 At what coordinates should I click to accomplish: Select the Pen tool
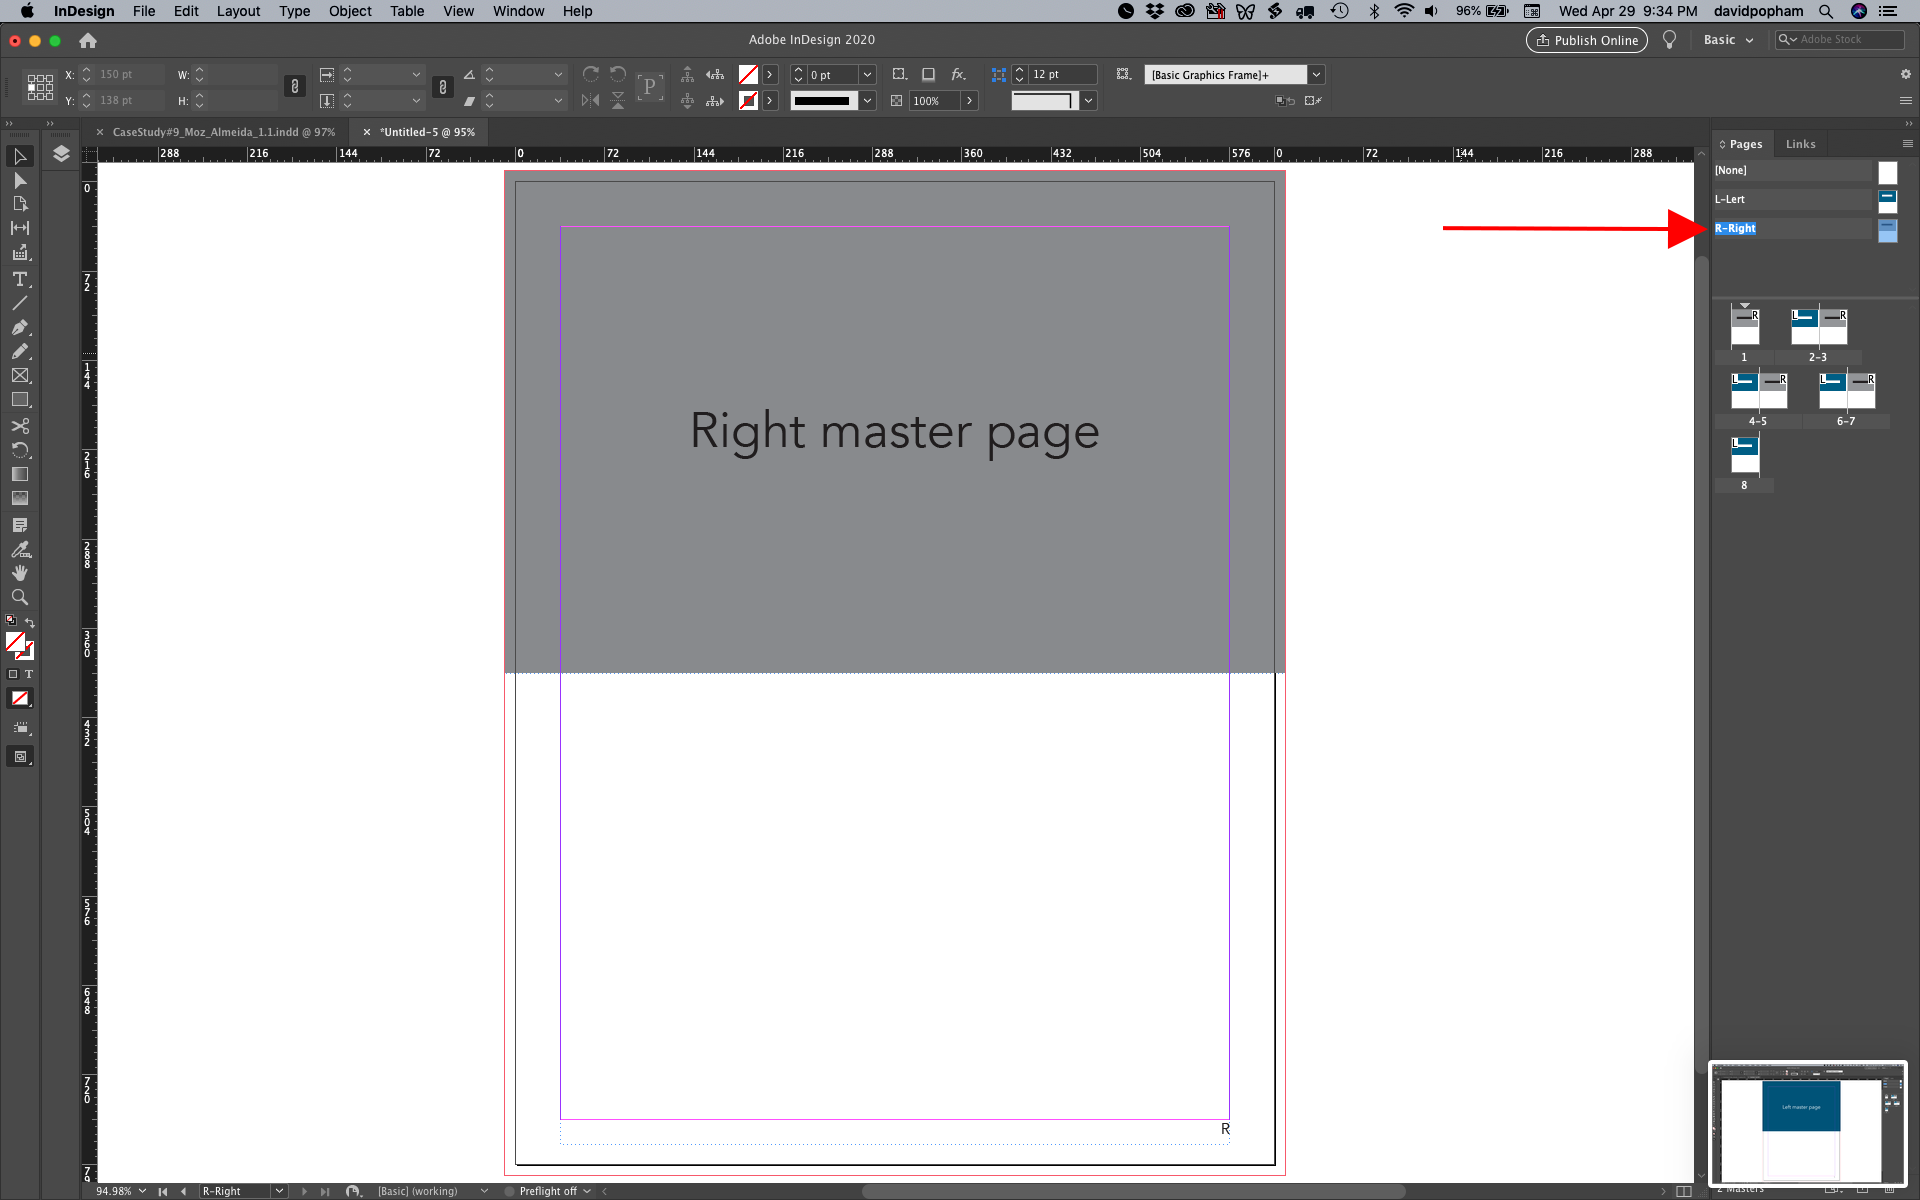point(20,327)
